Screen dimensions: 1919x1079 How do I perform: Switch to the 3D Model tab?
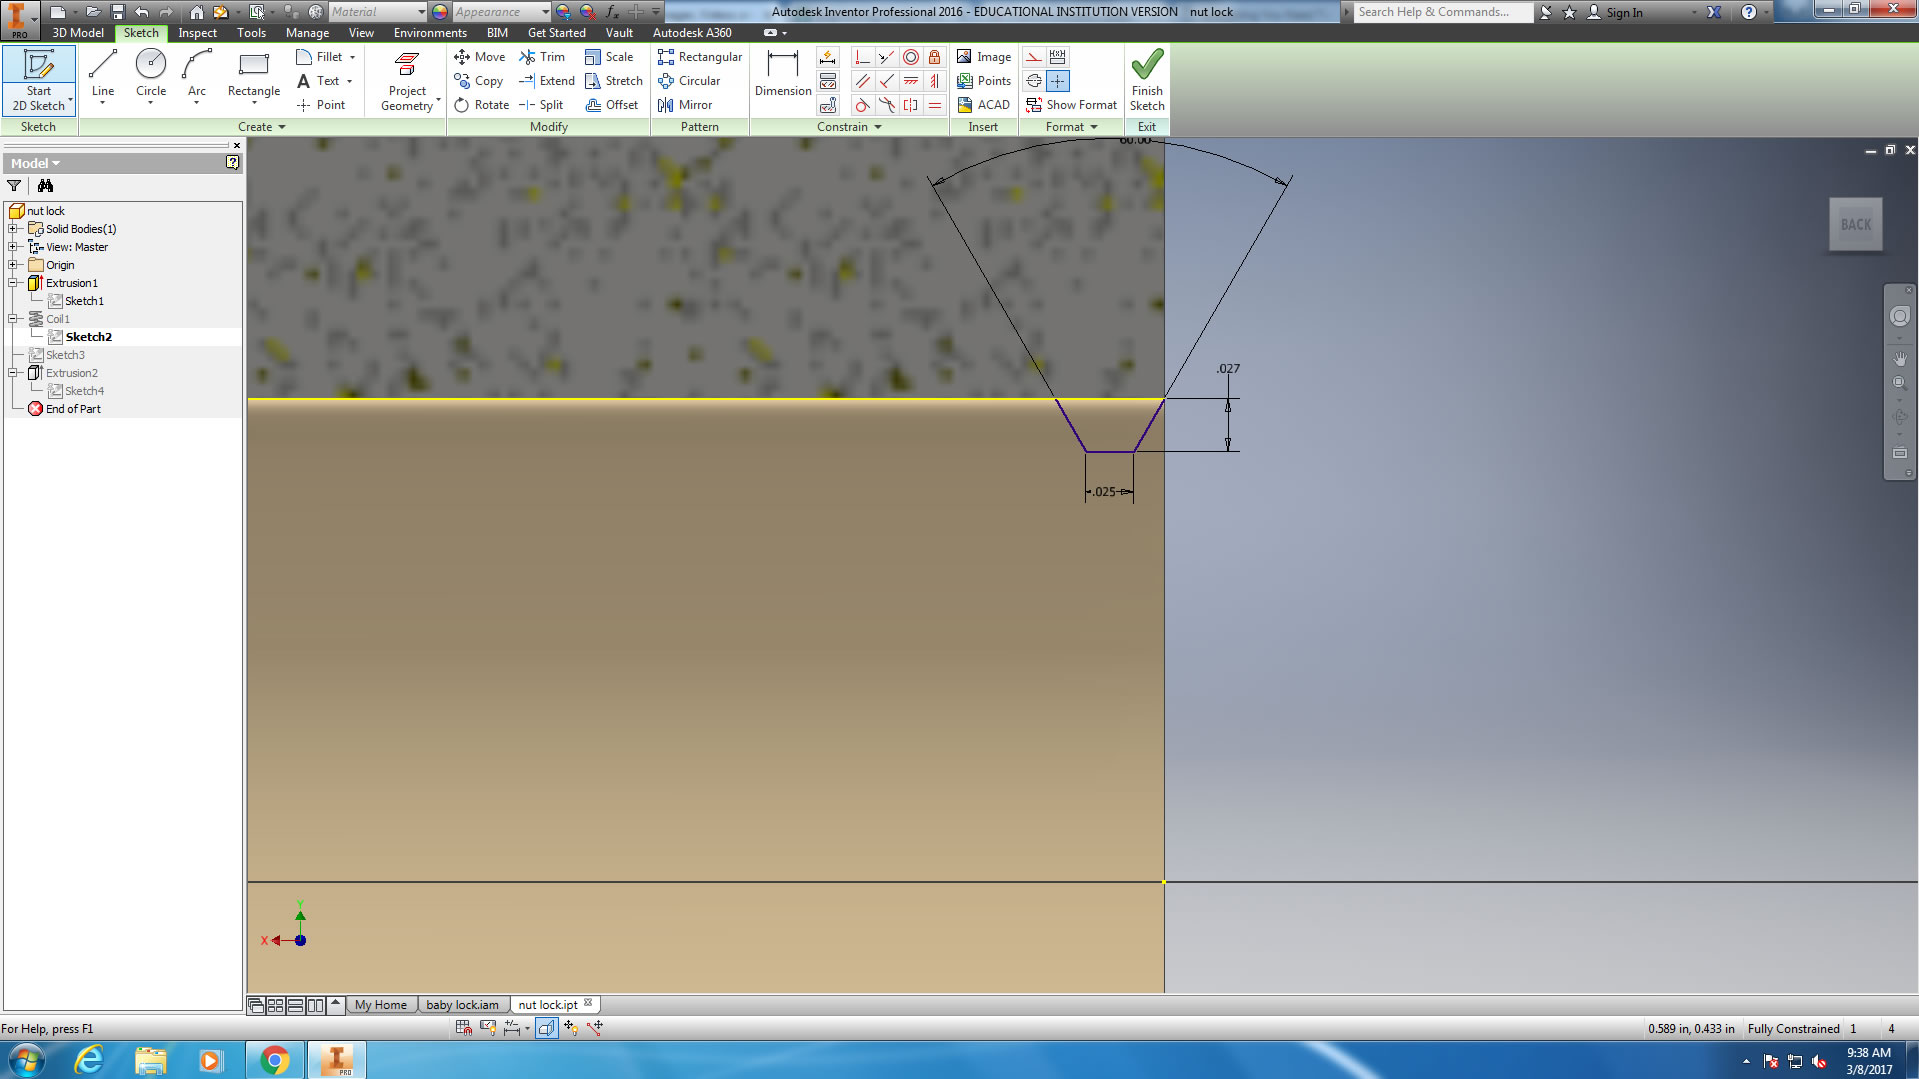(x=78, y=33)
